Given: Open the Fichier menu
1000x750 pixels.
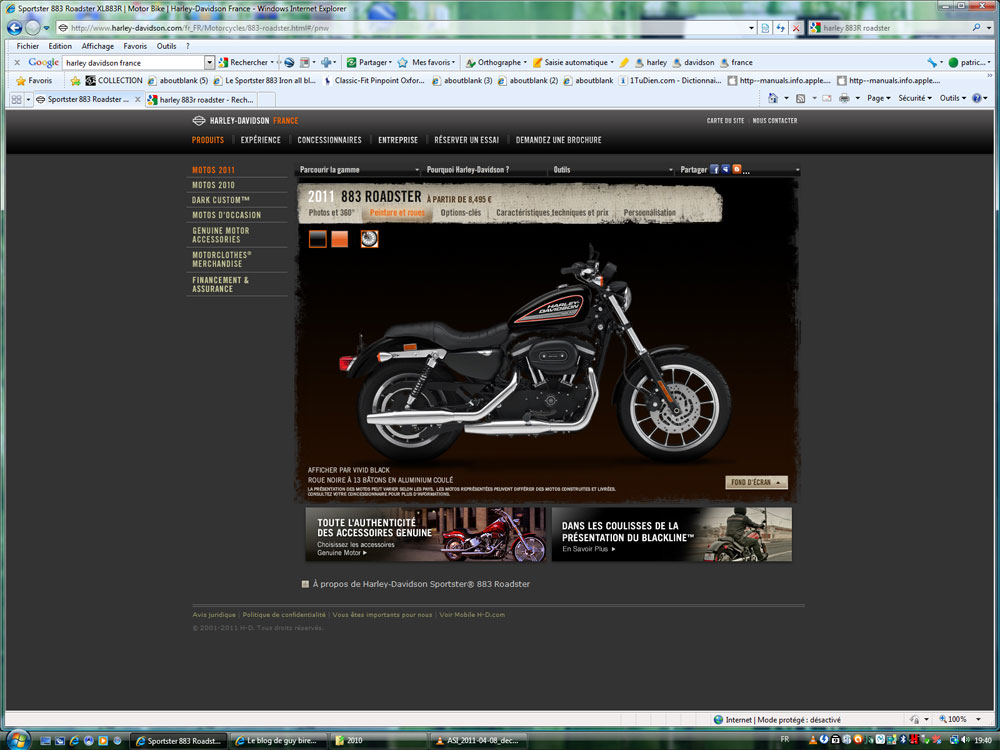Looking at the screenshot, I should (x=27, y=46).
